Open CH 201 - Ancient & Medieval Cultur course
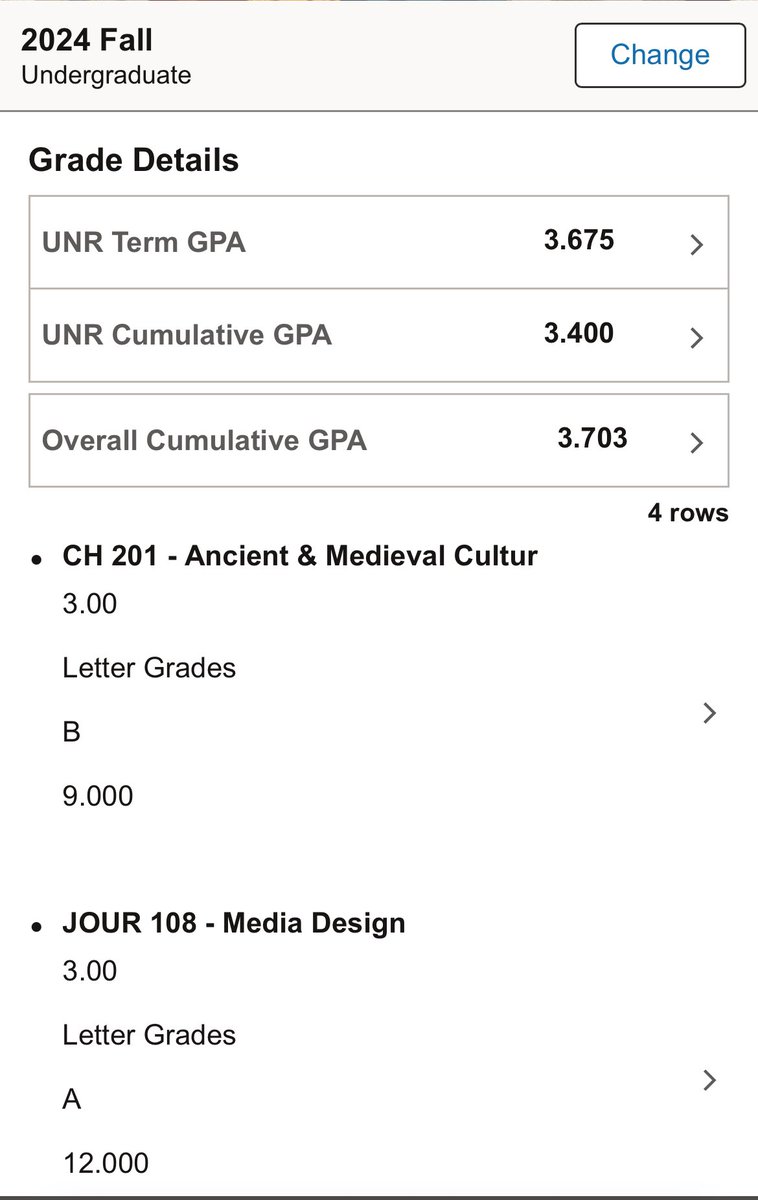Viewport: 758px width, 1200px height. click(300, 556)
